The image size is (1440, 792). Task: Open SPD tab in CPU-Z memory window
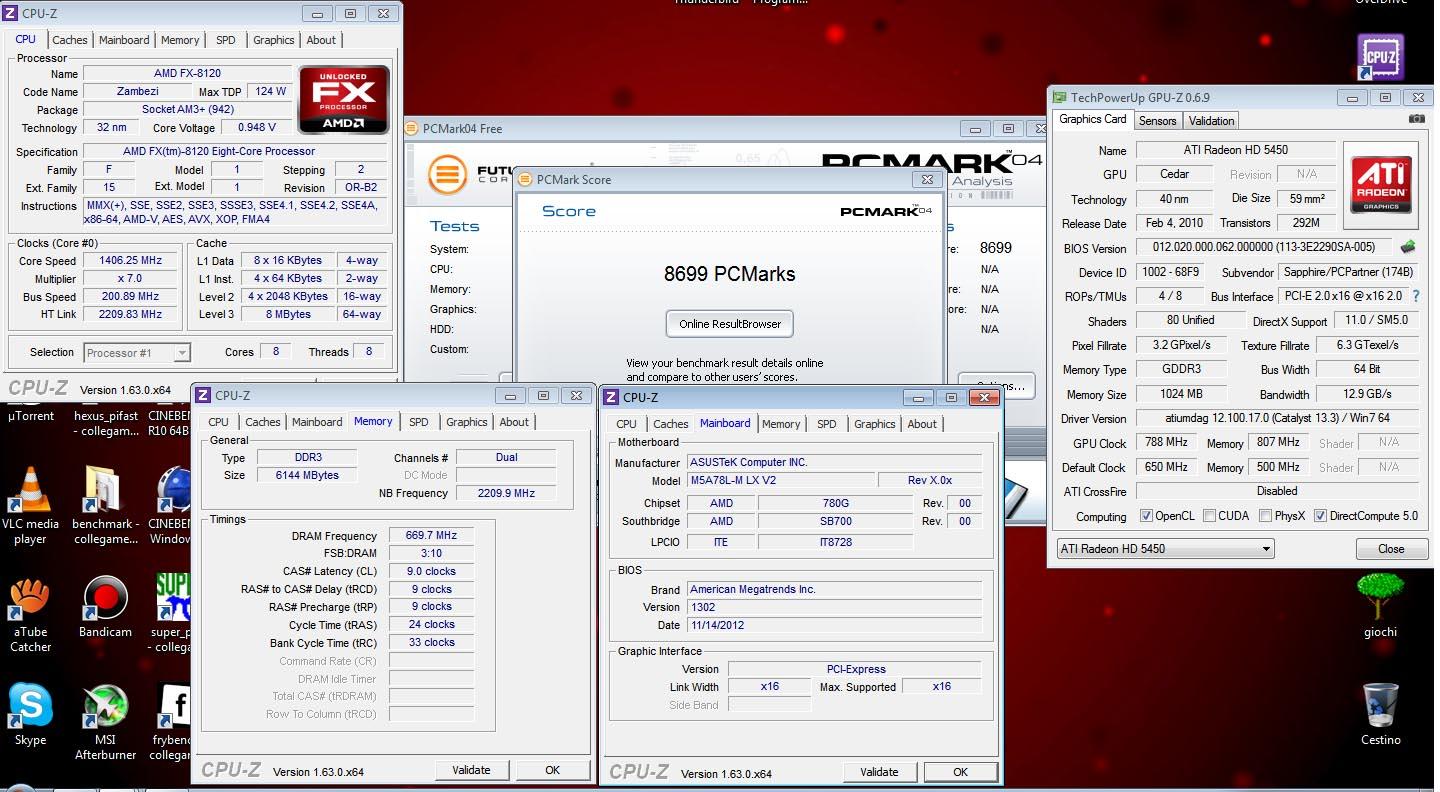pos(418,422)
